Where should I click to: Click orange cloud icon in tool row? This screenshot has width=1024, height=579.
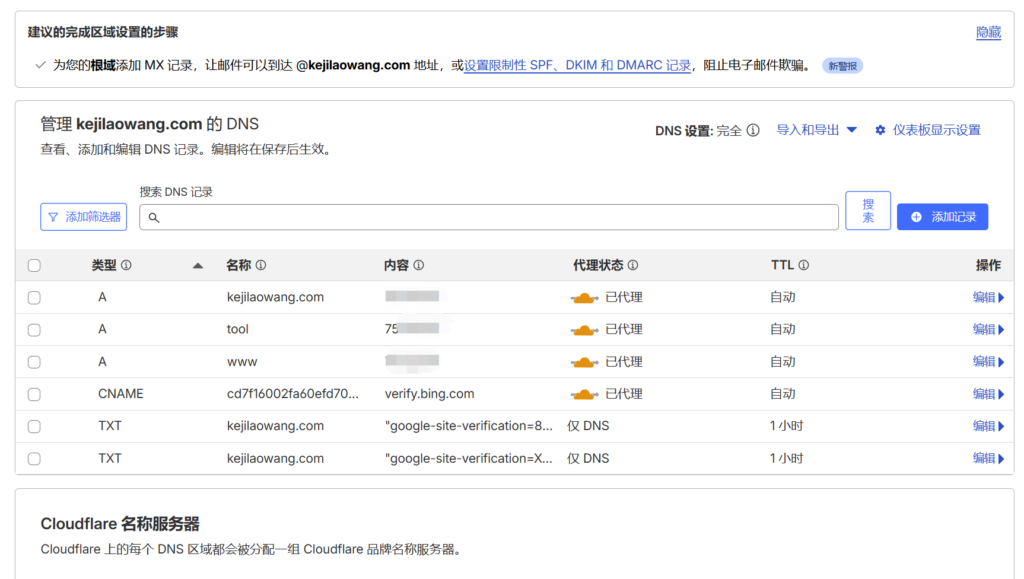584,330
